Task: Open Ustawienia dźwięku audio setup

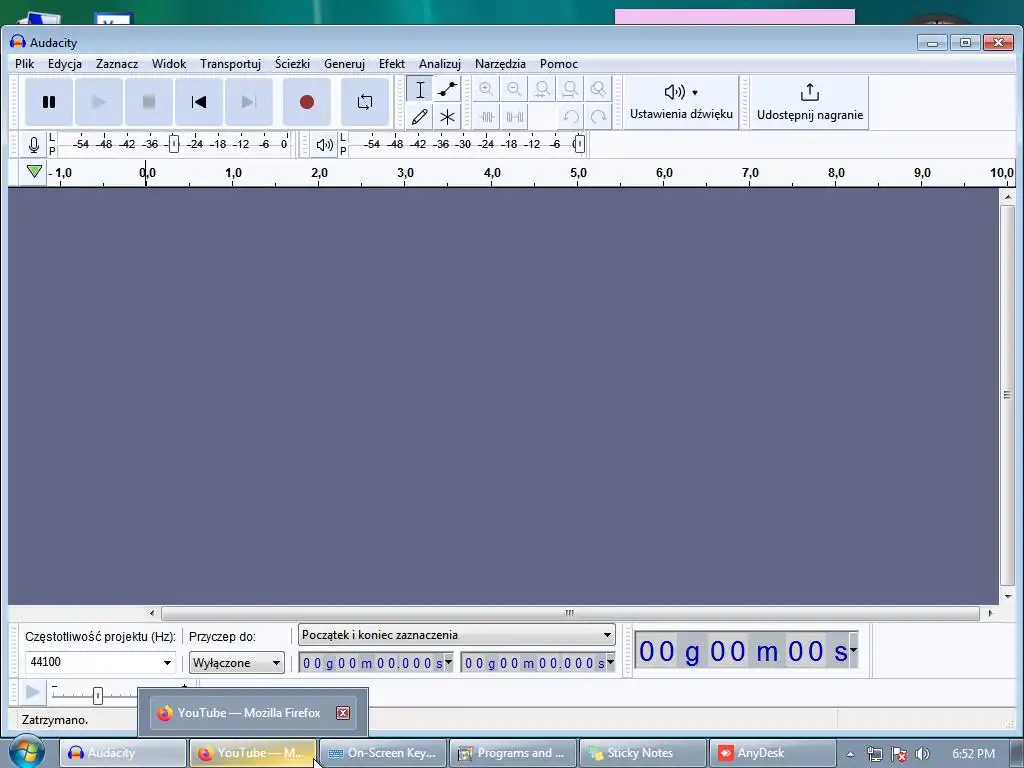Action: (x=681, y=102)
